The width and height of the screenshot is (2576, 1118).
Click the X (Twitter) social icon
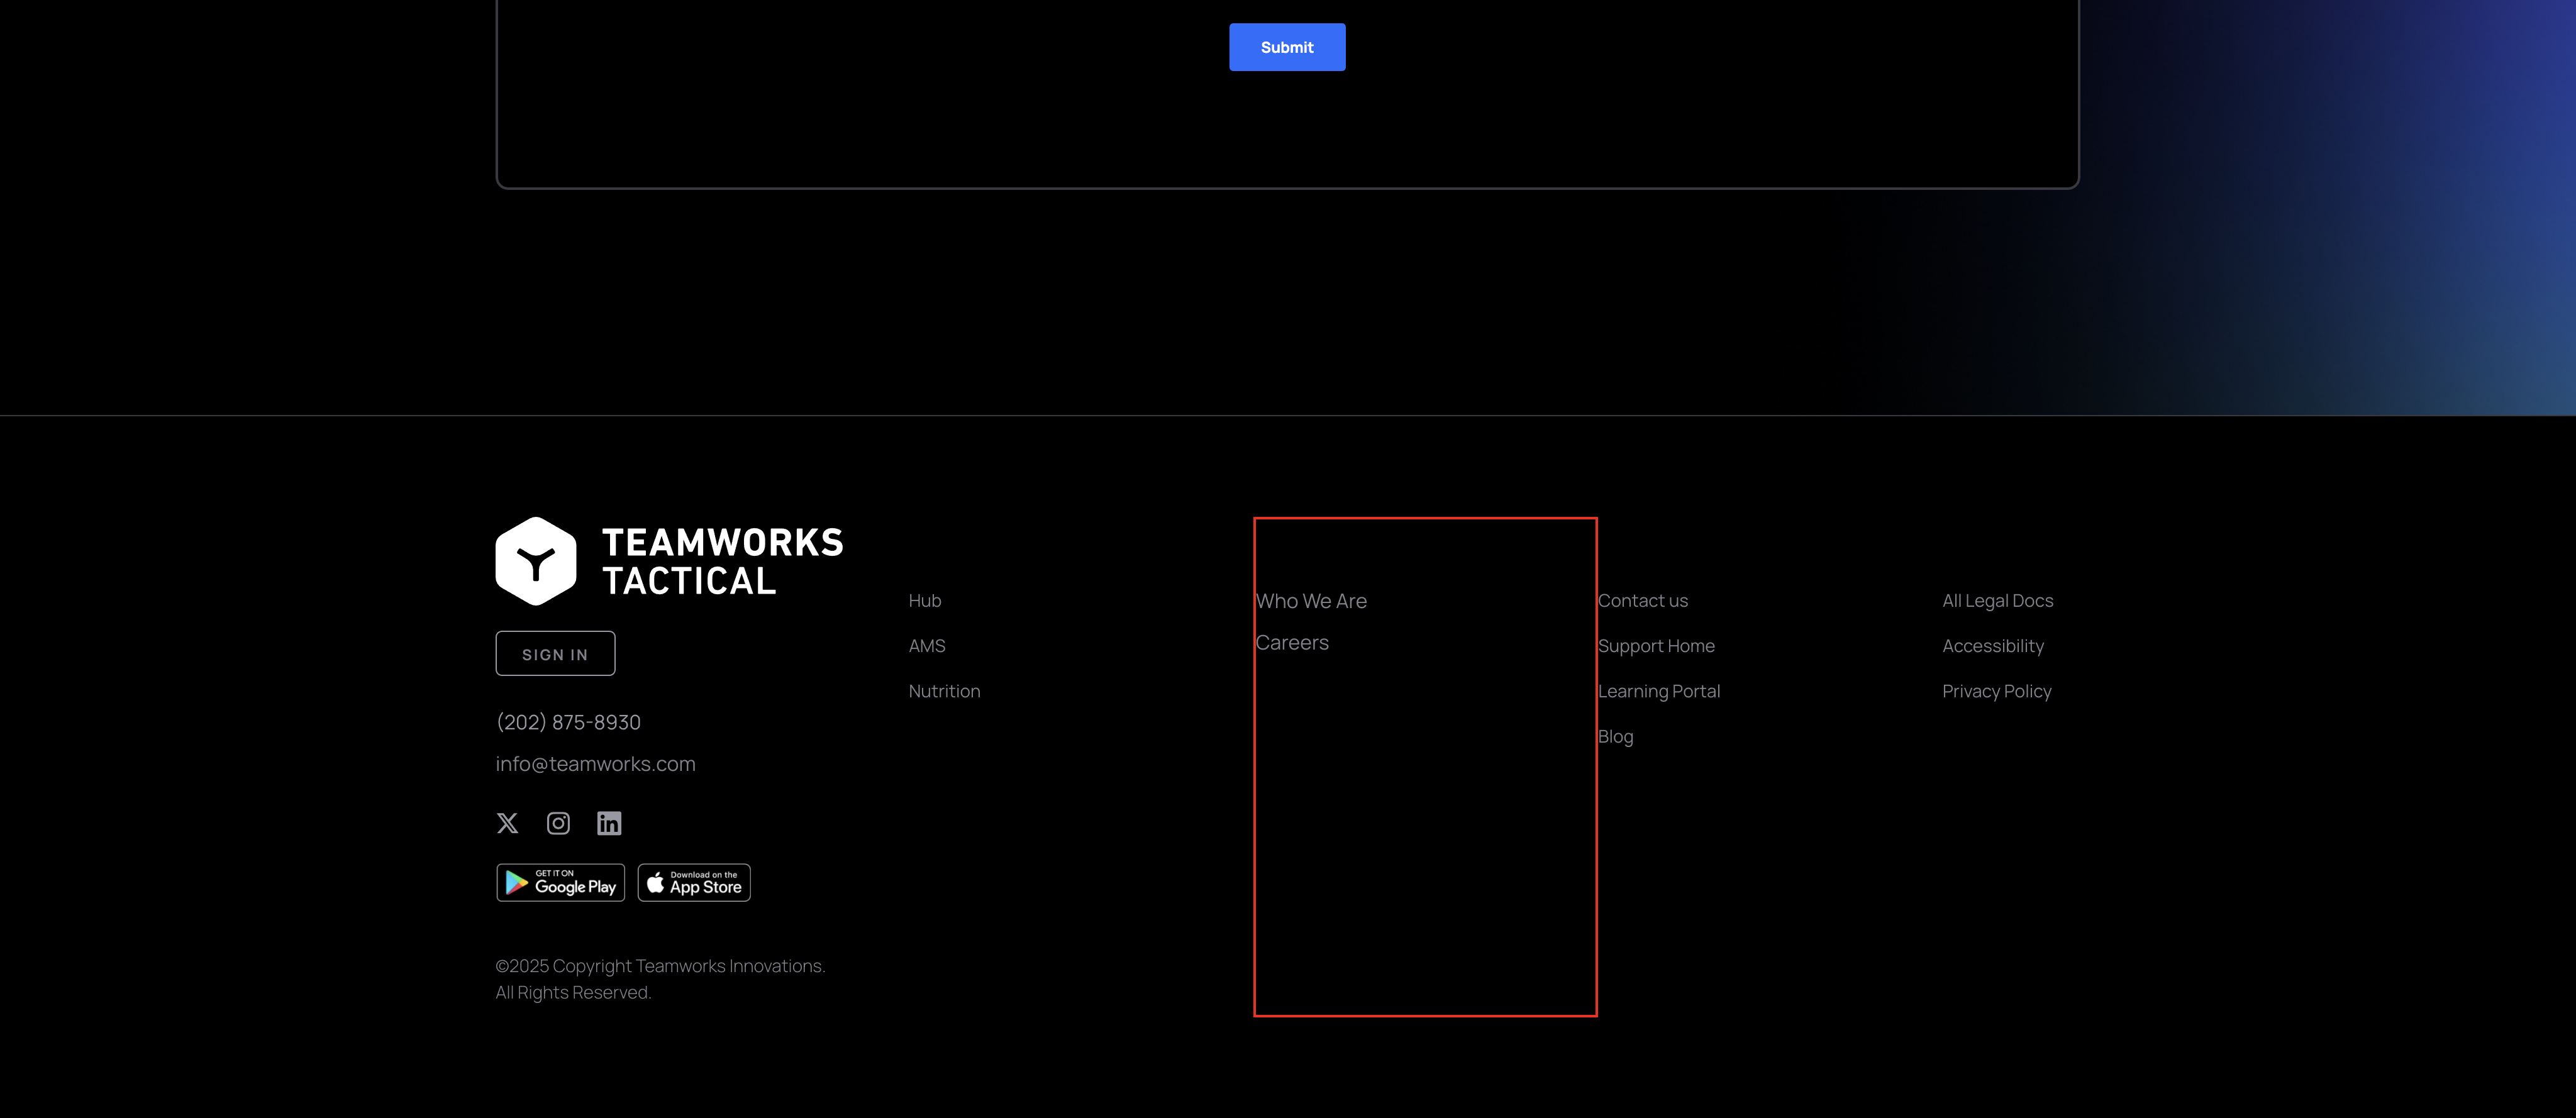pos(507,823)
